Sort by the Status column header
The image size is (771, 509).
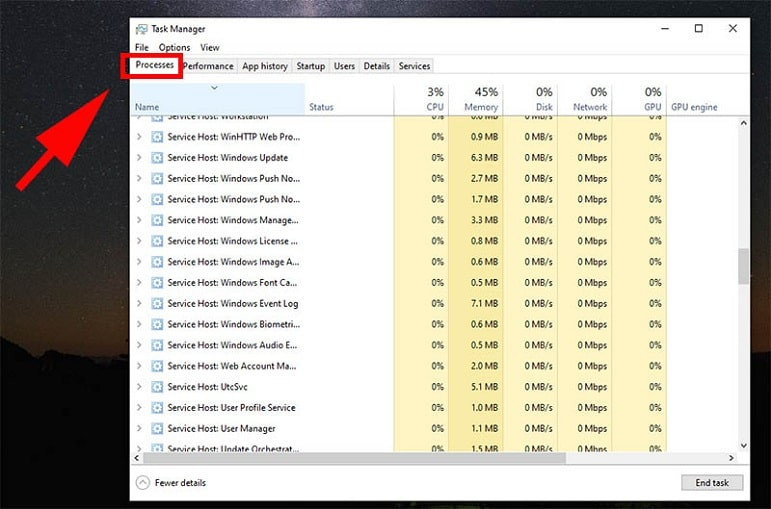click(349, 100)
